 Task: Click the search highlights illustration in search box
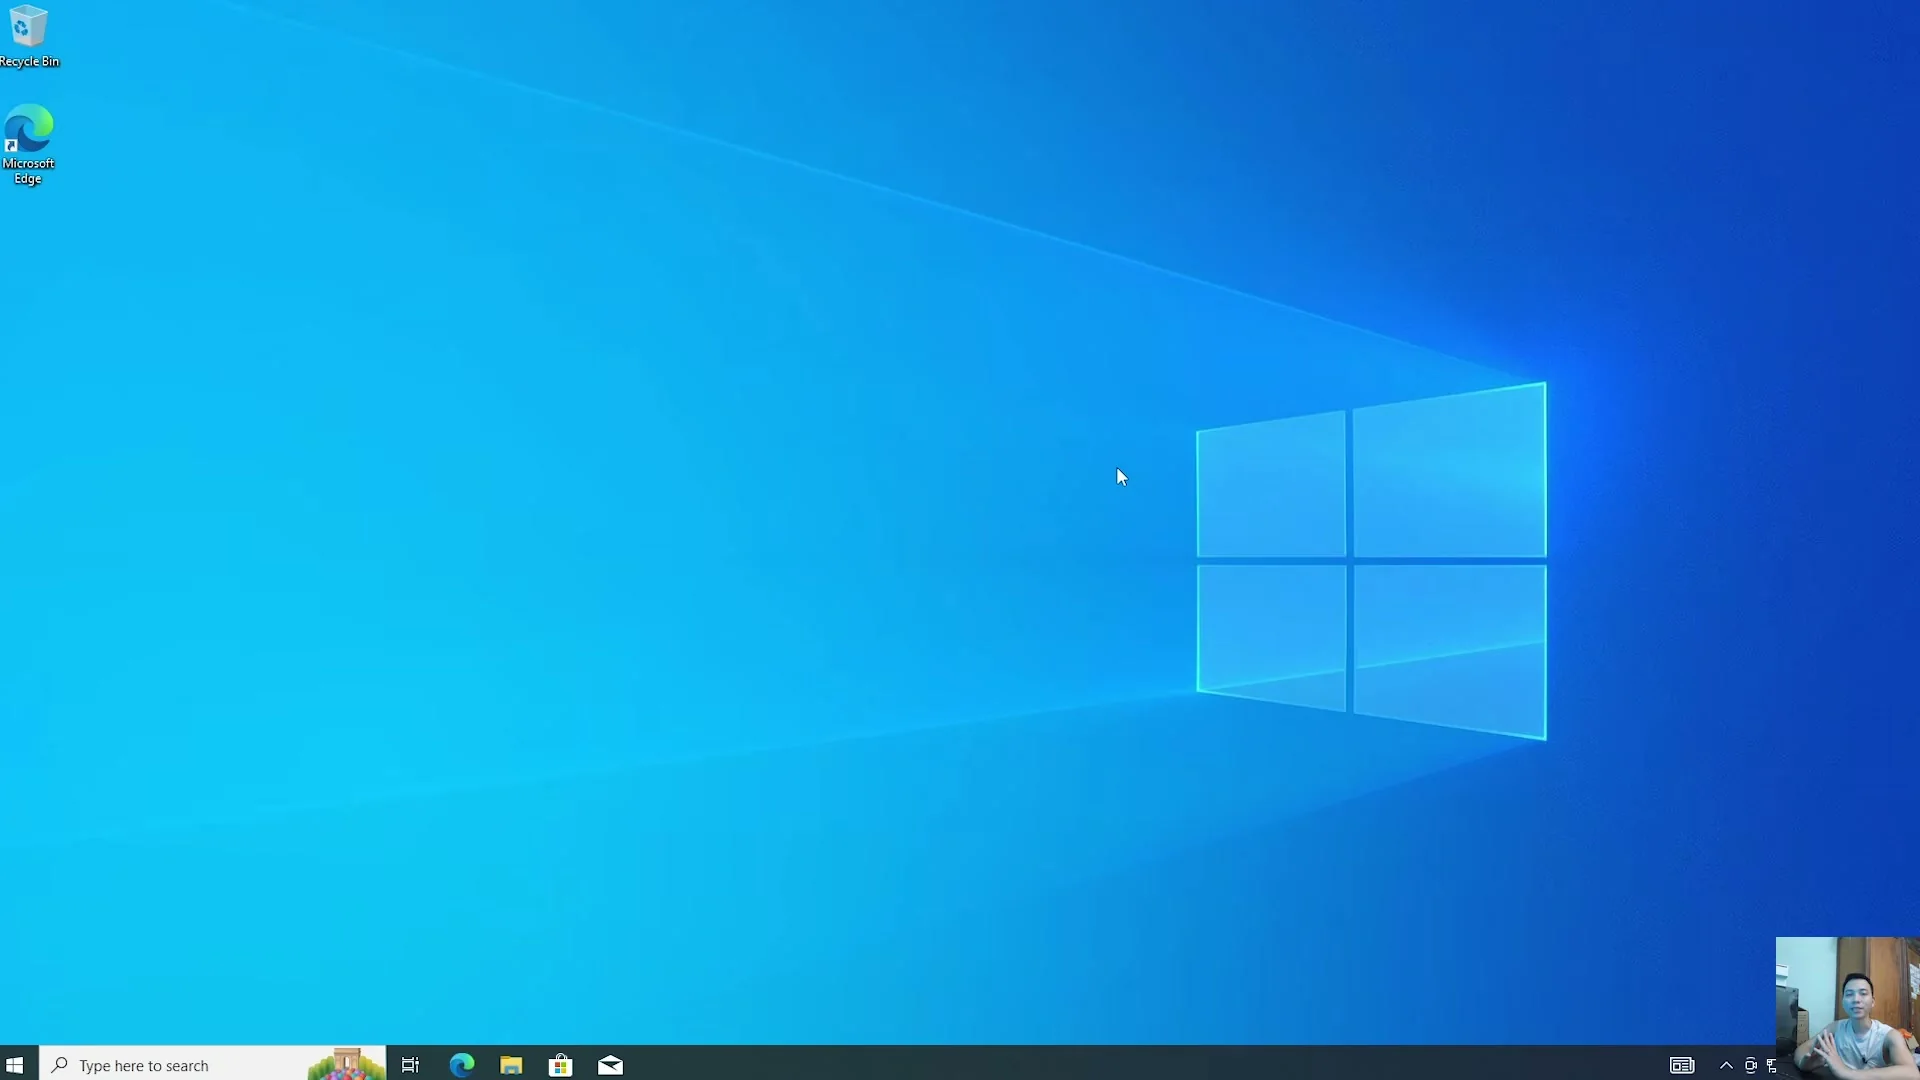(x=346, y=1064)
